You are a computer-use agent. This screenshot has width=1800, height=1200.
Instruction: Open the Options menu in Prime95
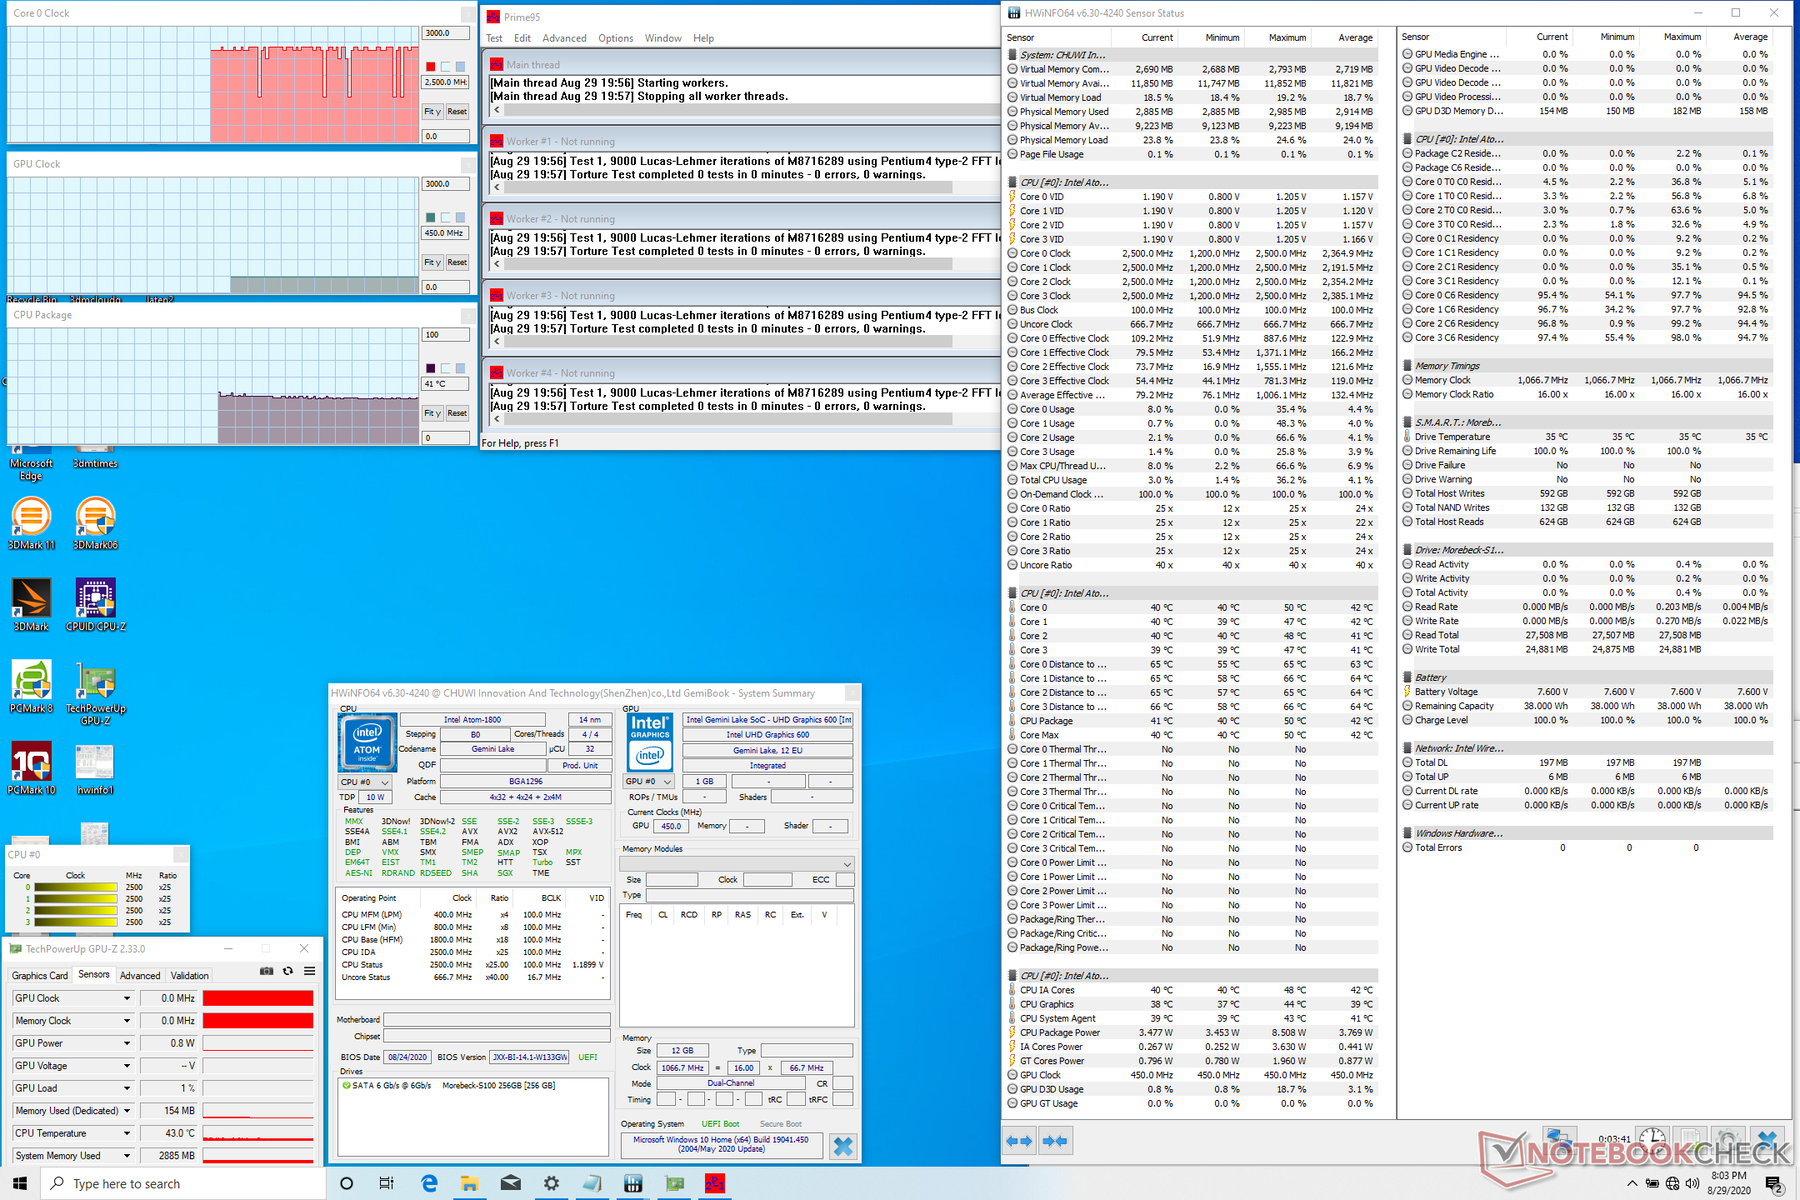(x=616, y=38)
